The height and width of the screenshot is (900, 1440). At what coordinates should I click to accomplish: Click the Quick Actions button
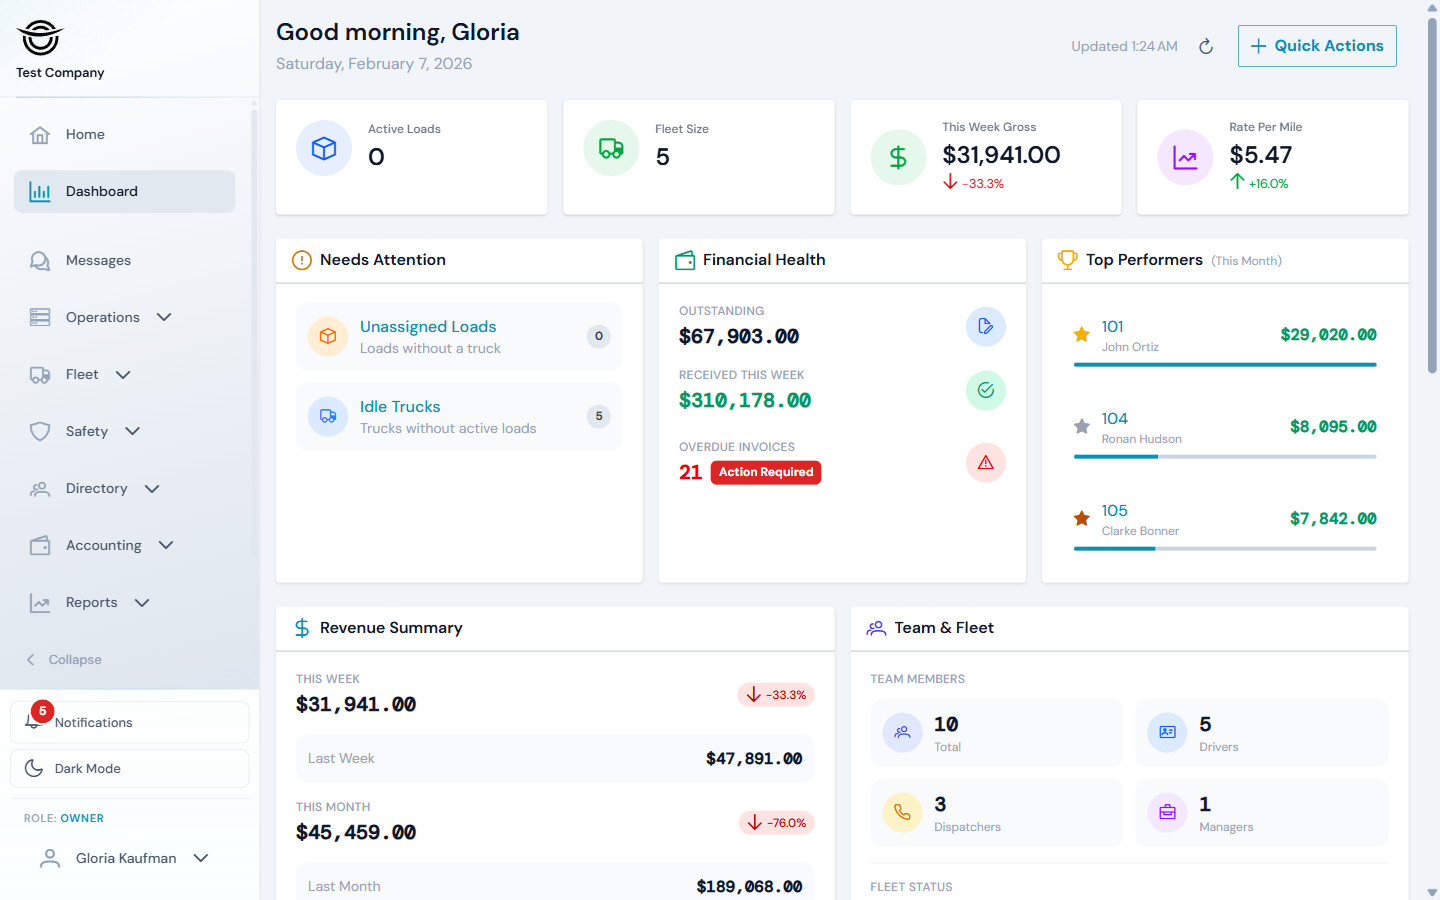click(x=1317, y=46)
